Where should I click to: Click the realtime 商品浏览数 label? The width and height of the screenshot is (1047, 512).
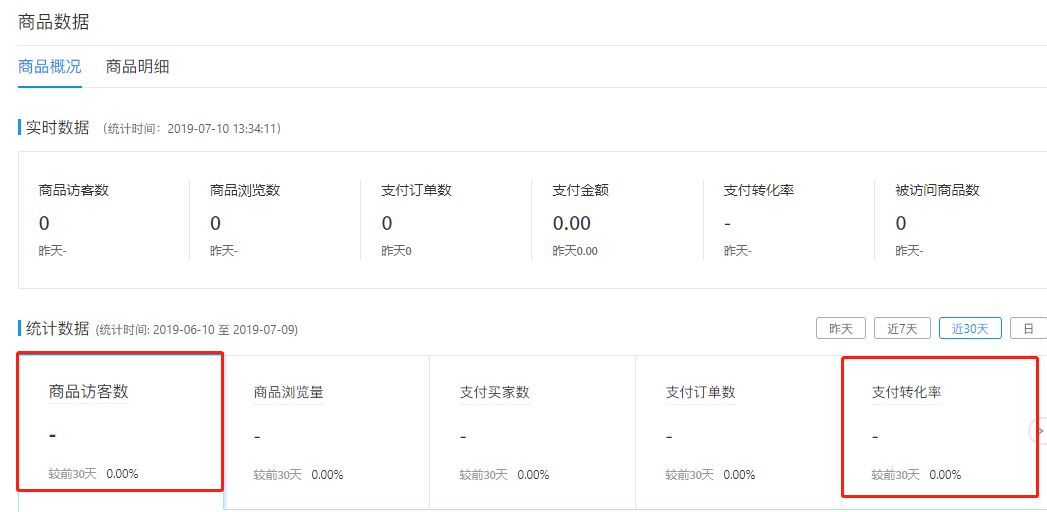[x=244, y=190]
